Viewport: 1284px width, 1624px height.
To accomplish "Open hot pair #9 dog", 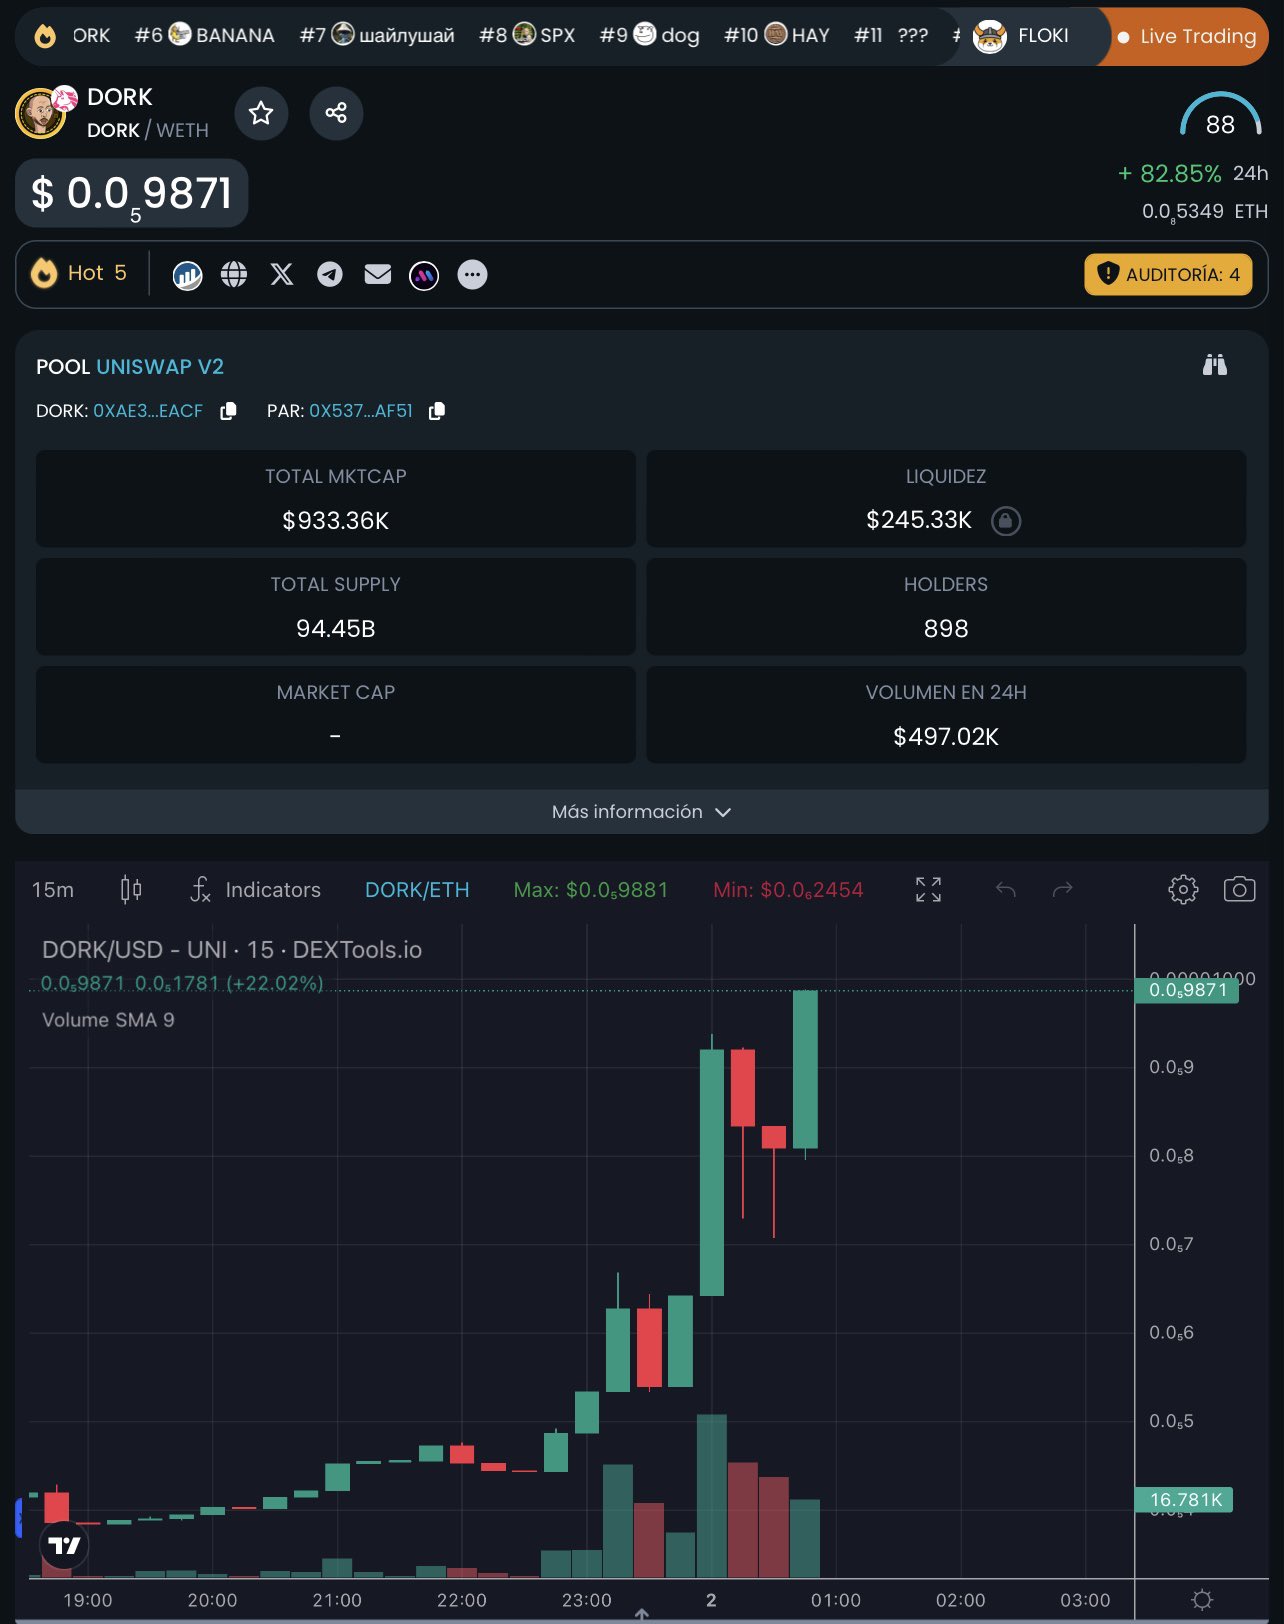I will tap(649, 35).
